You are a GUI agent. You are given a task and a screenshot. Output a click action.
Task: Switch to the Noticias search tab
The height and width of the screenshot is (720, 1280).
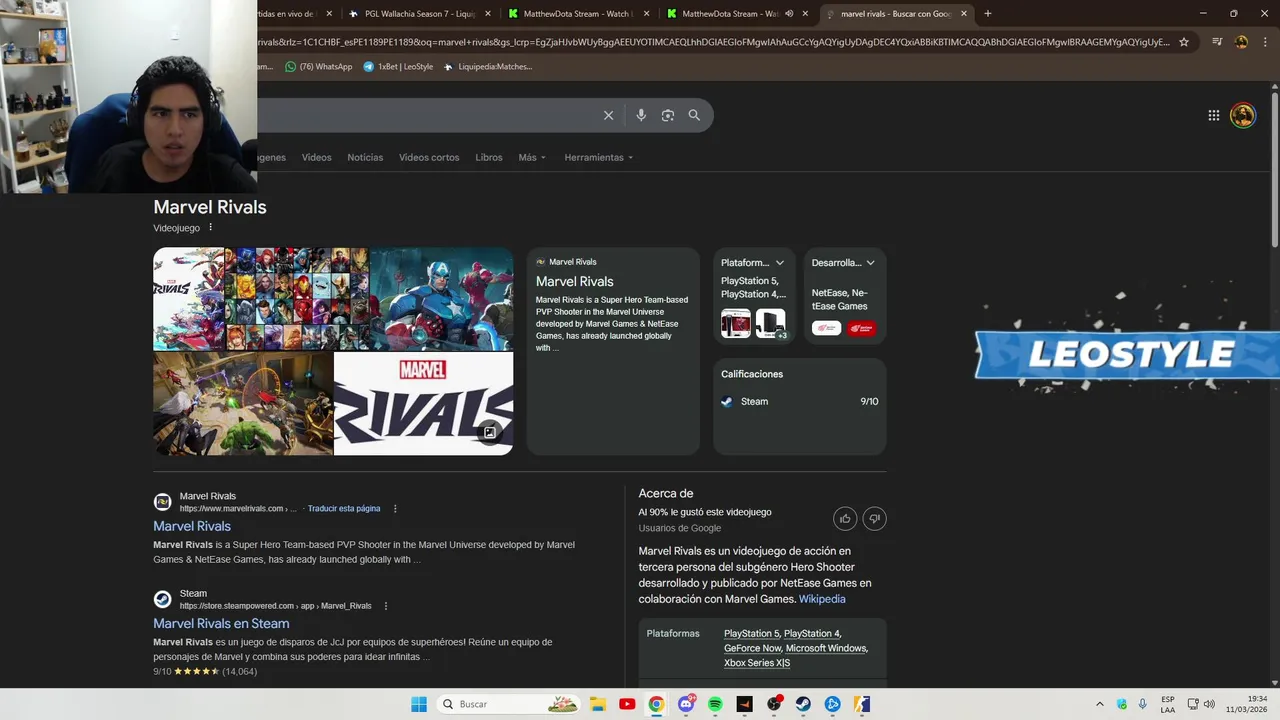coord(365,157)
